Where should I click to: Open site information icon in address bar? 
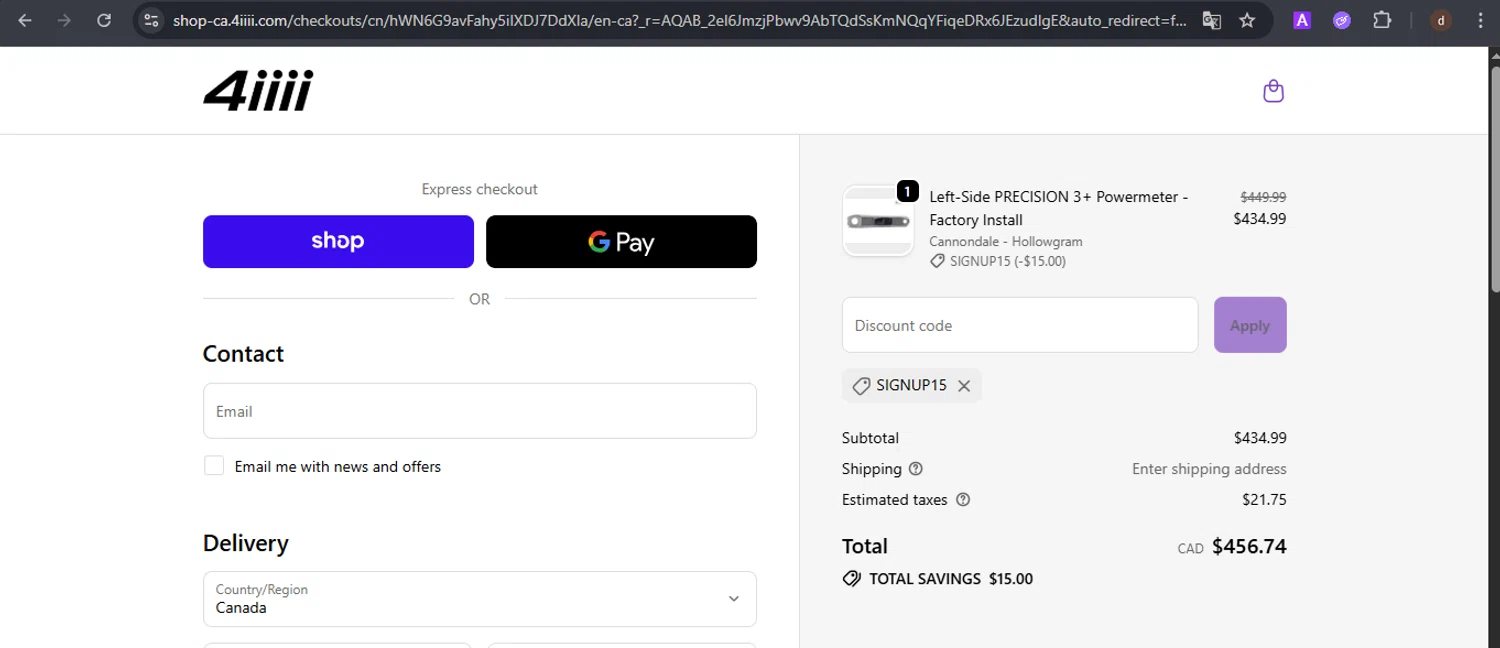pyautogui.click(x=151, y=20)
